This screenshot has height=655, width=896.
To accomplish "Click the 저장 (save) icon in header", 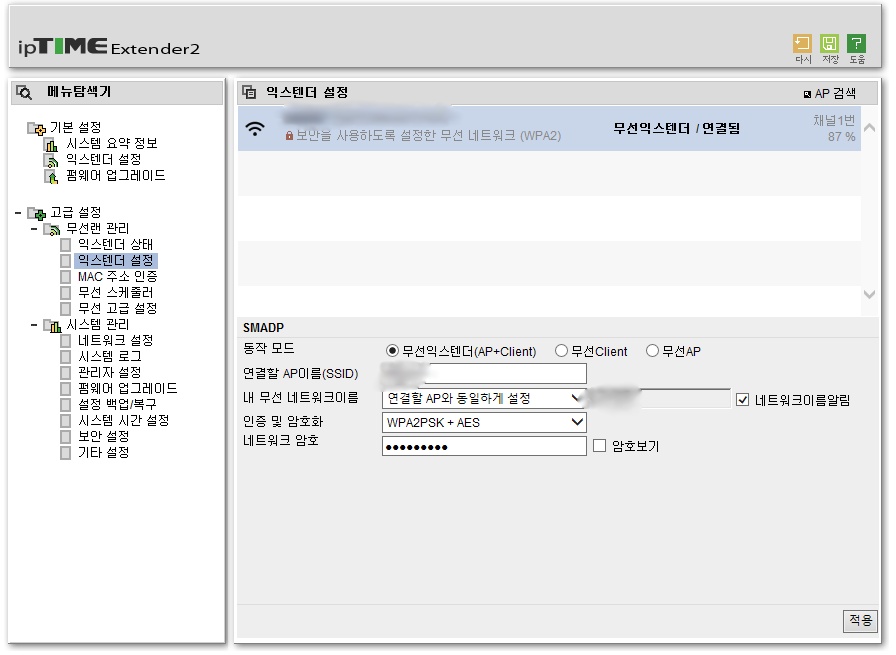I will [x=829, y=43].
